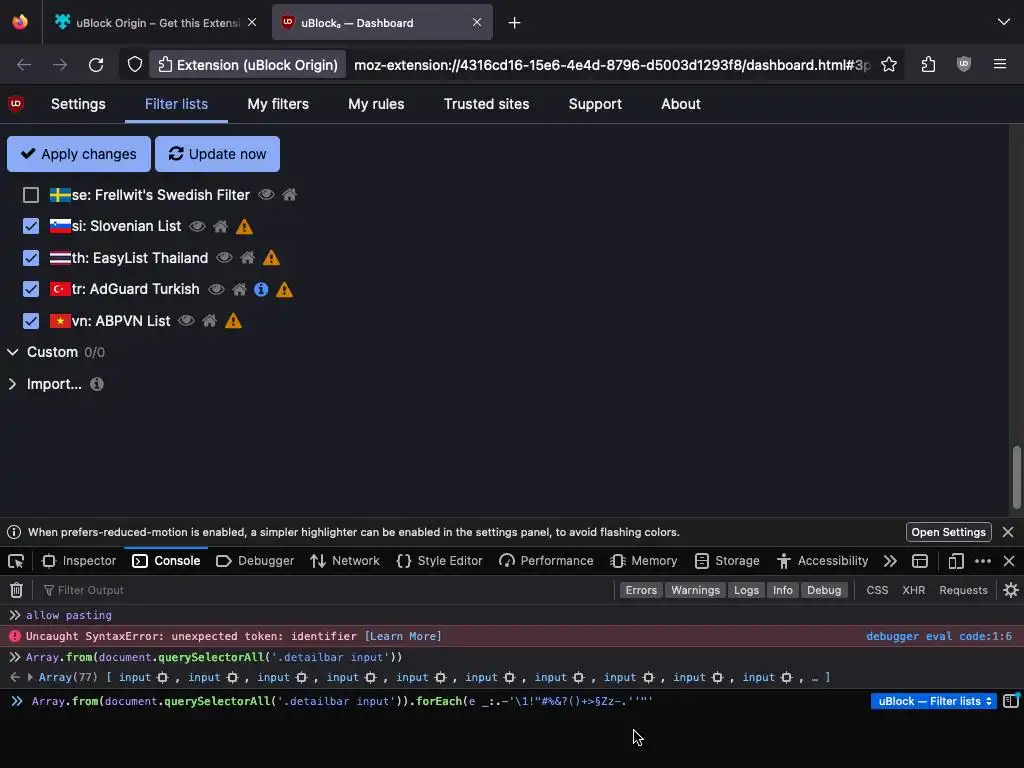1024x768 pixels.
Task: Open the home link for Frellwit's Swedish Filter
Action: pyautogui.click(x=289, y=195)
